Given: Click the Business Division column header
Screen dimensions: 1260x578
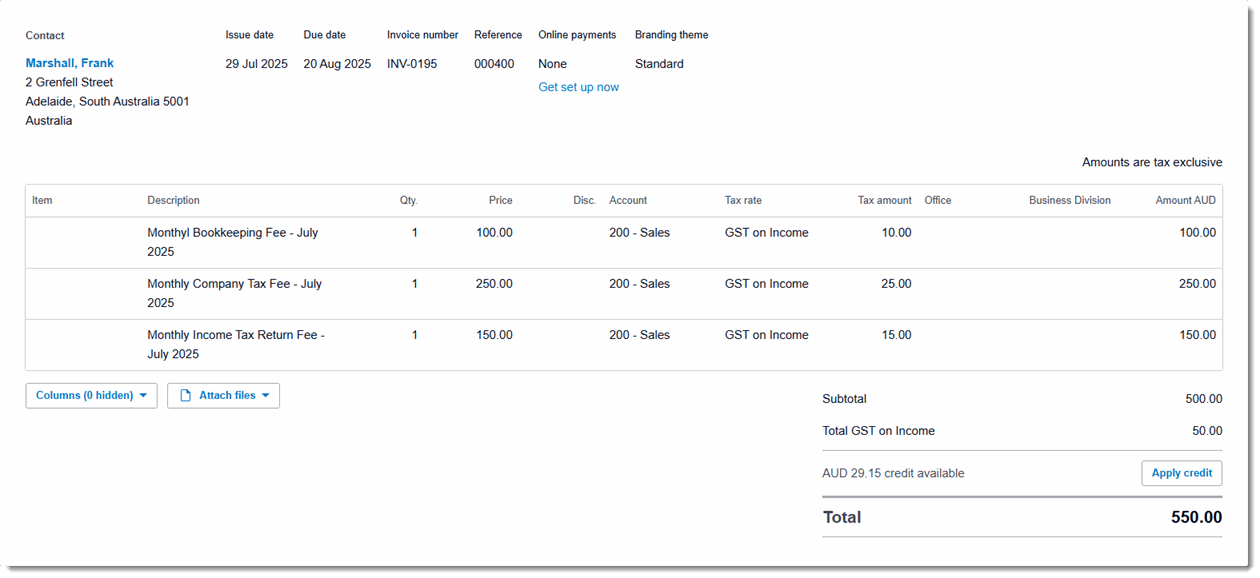Looking at the screenshot, I should (x=1070, y=200).
